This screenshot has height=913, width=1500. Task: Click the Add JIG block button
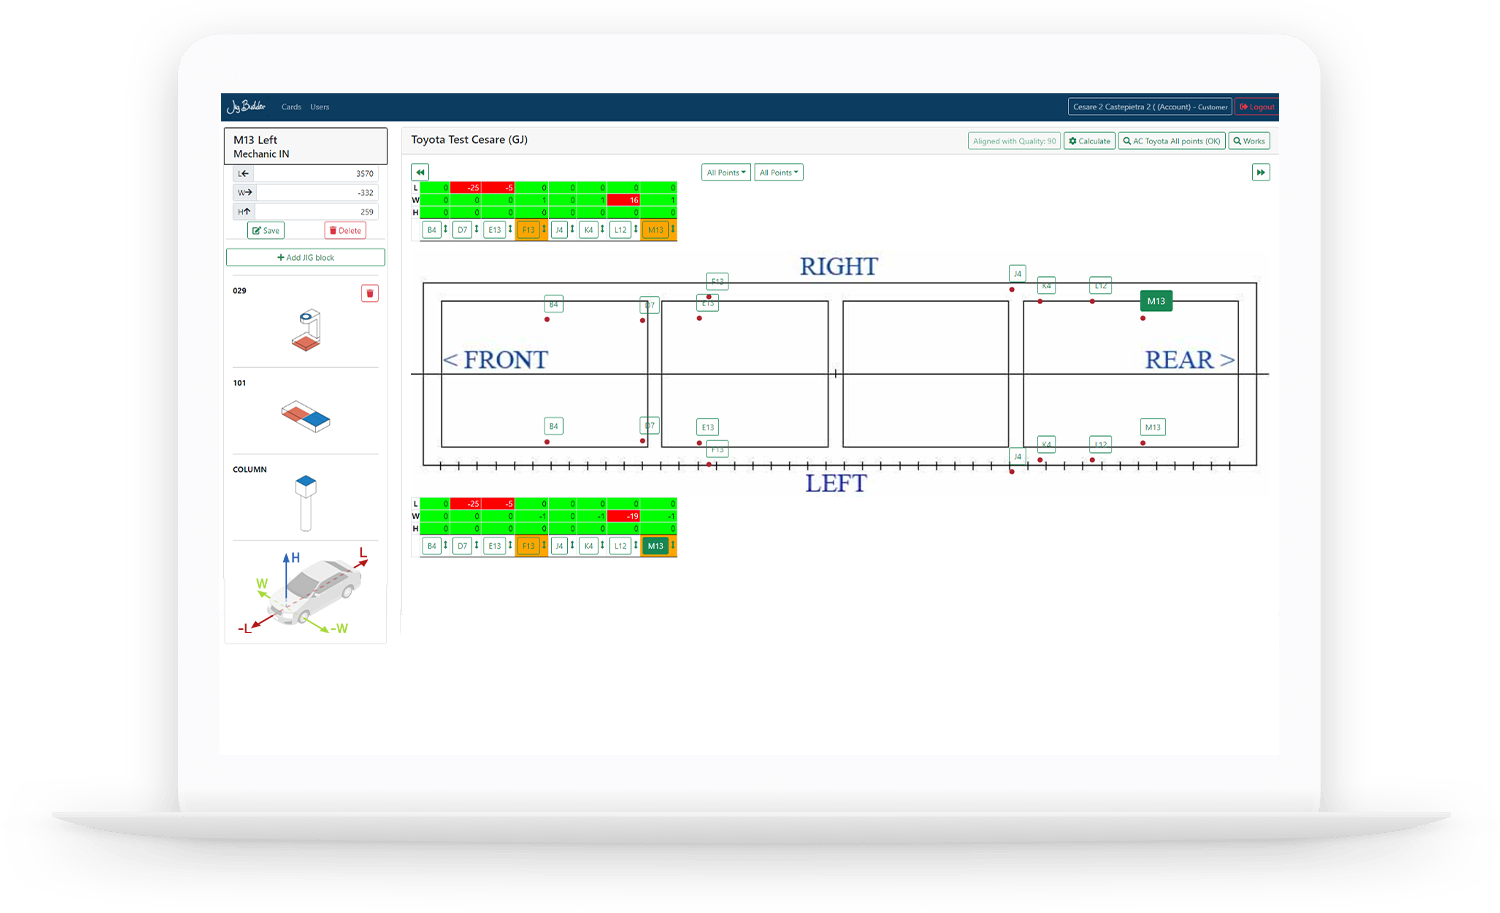[305, 257]
